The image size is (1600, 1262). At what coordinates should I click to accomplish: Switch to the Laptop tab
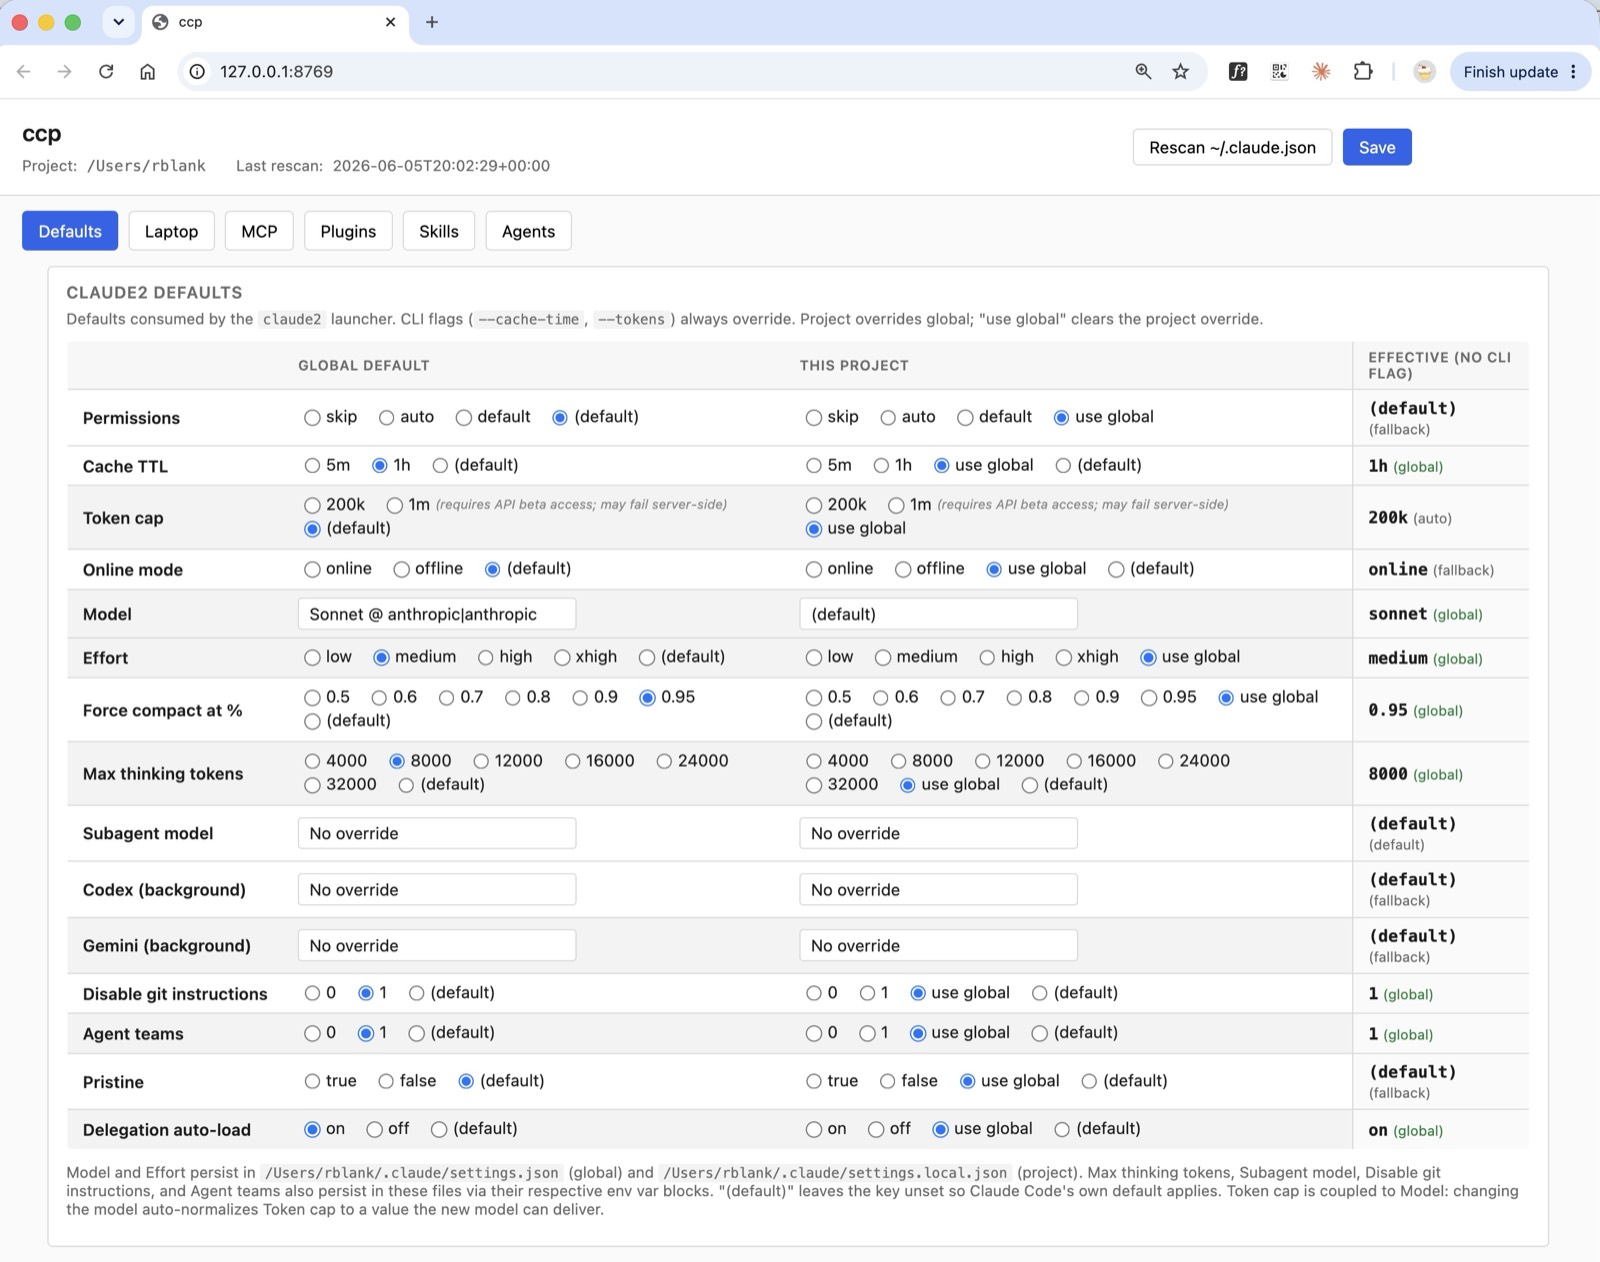click(171, 231)
